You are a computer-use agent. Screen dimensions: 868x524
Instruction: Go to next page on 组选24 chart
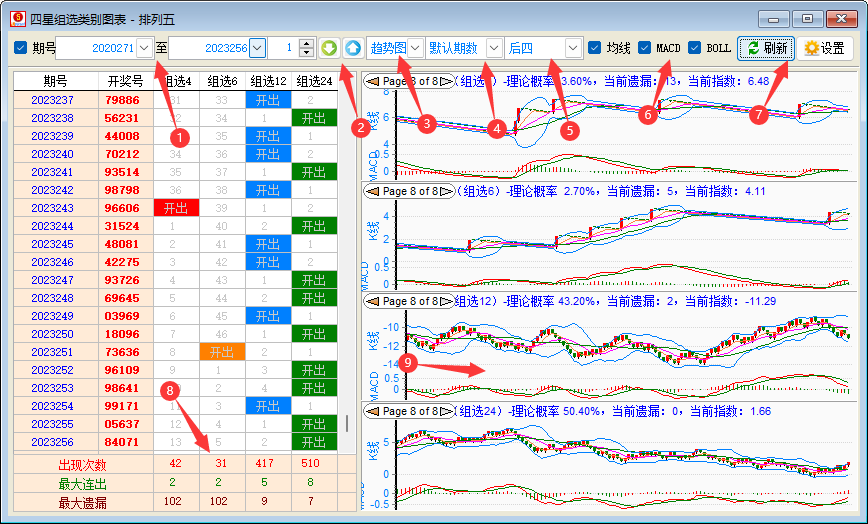pyautogui.click(x=447, y=411)
